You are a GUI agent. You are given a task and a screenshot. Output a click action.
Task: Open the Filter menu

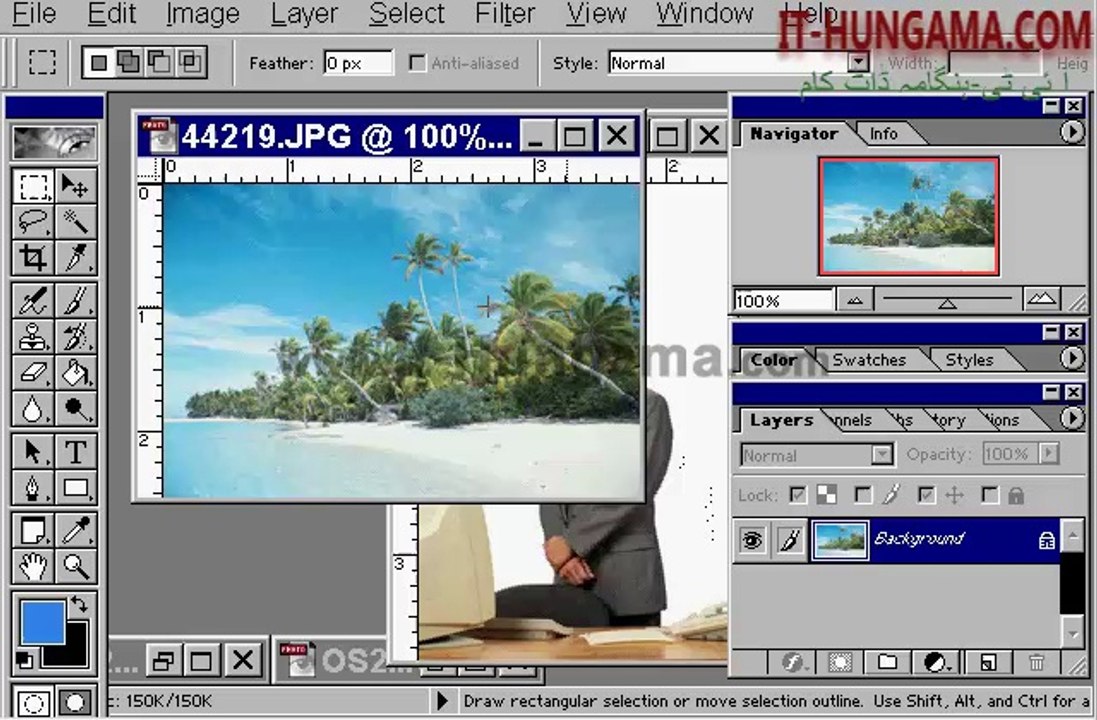pos(504,14)
